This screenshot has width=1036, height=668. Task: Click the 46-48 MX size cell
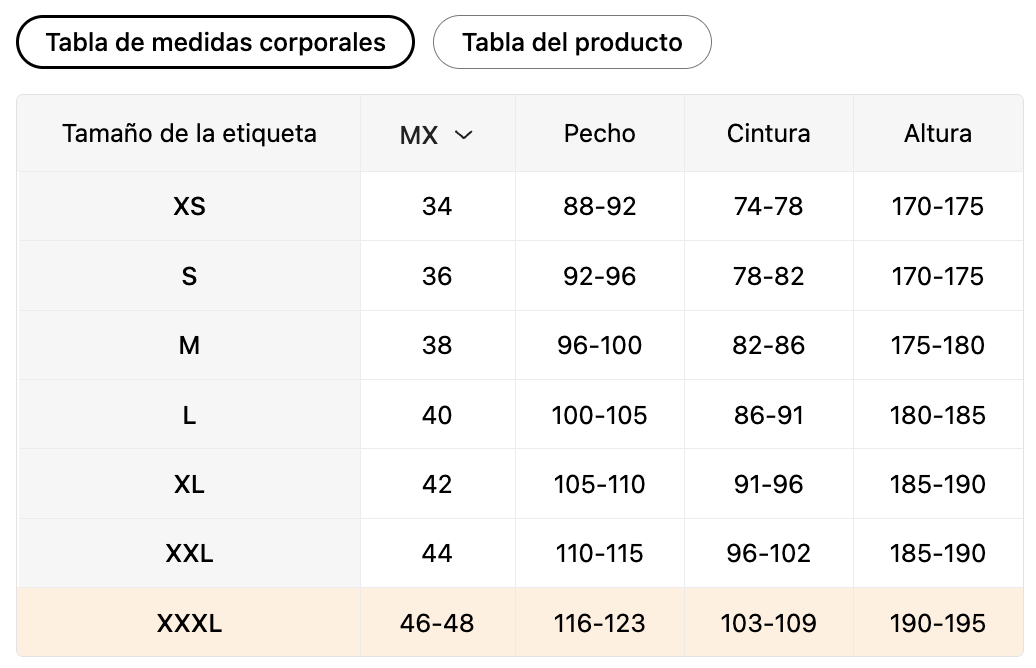click(437, 622)
